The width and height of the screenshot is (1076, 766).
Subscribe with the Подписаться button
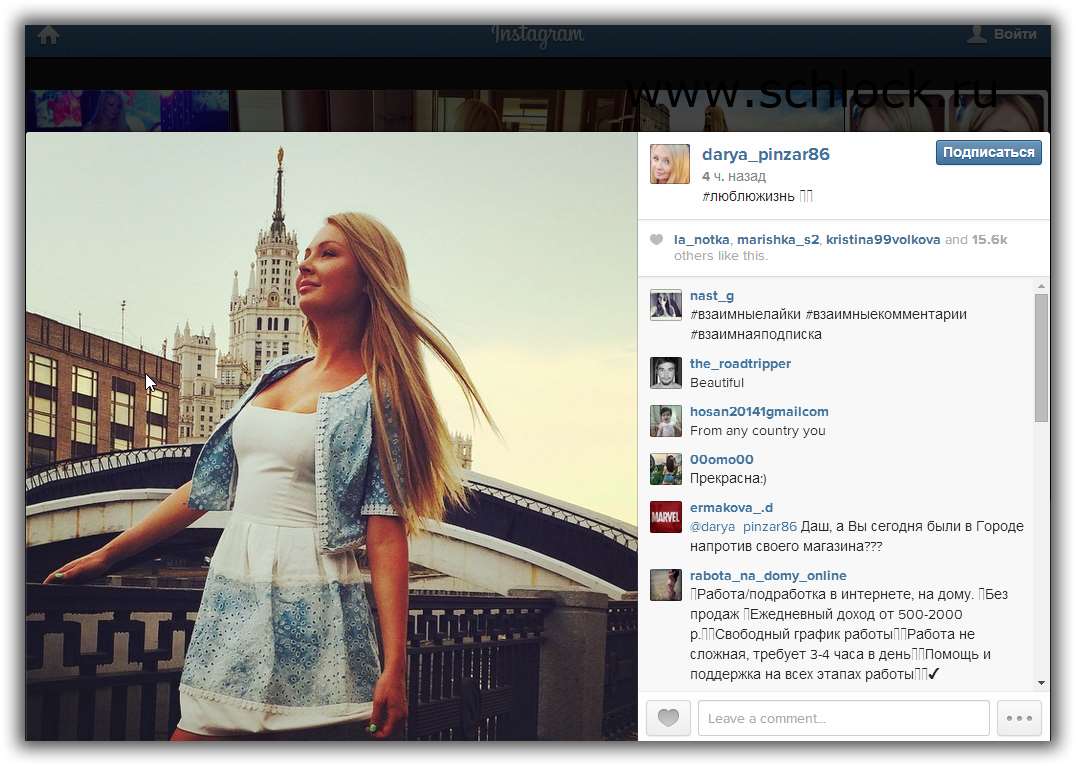point(988,152)
